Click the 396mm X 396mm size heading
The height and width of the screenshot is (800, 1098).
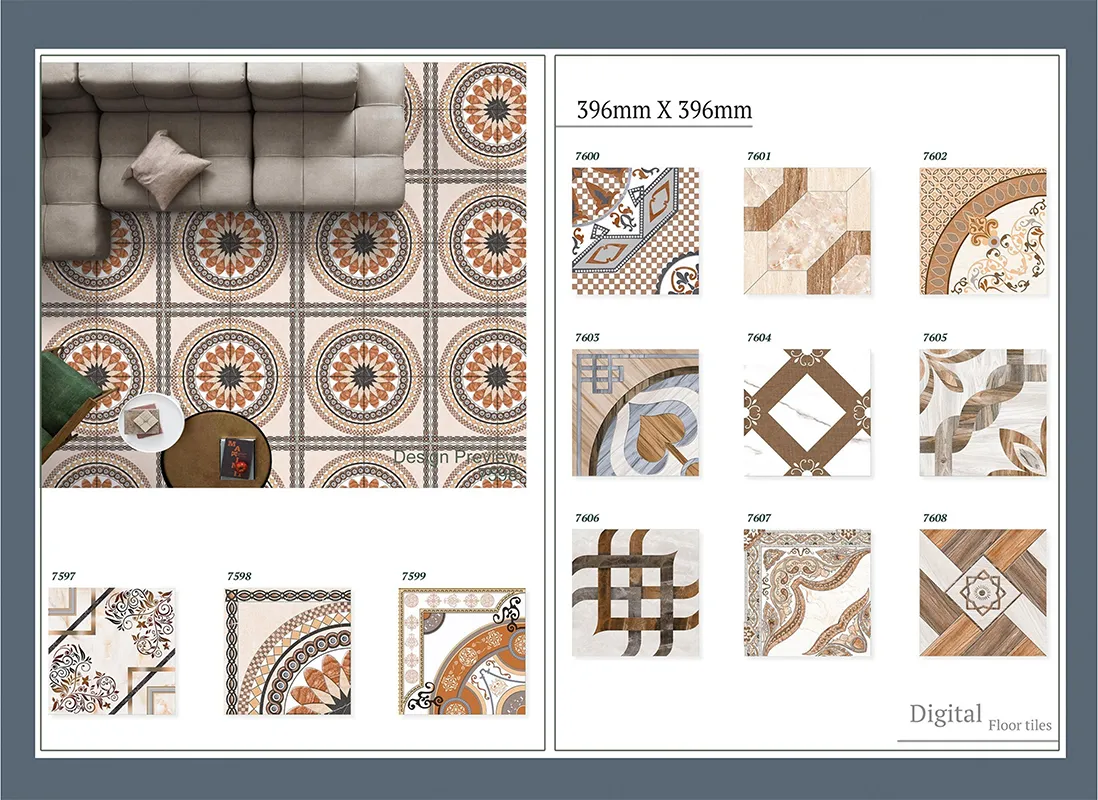[664, 110]
